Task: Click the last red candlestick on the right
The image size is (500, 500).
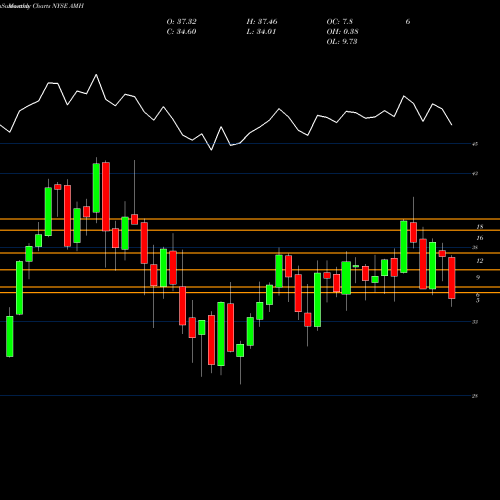Action: point(452,278)
